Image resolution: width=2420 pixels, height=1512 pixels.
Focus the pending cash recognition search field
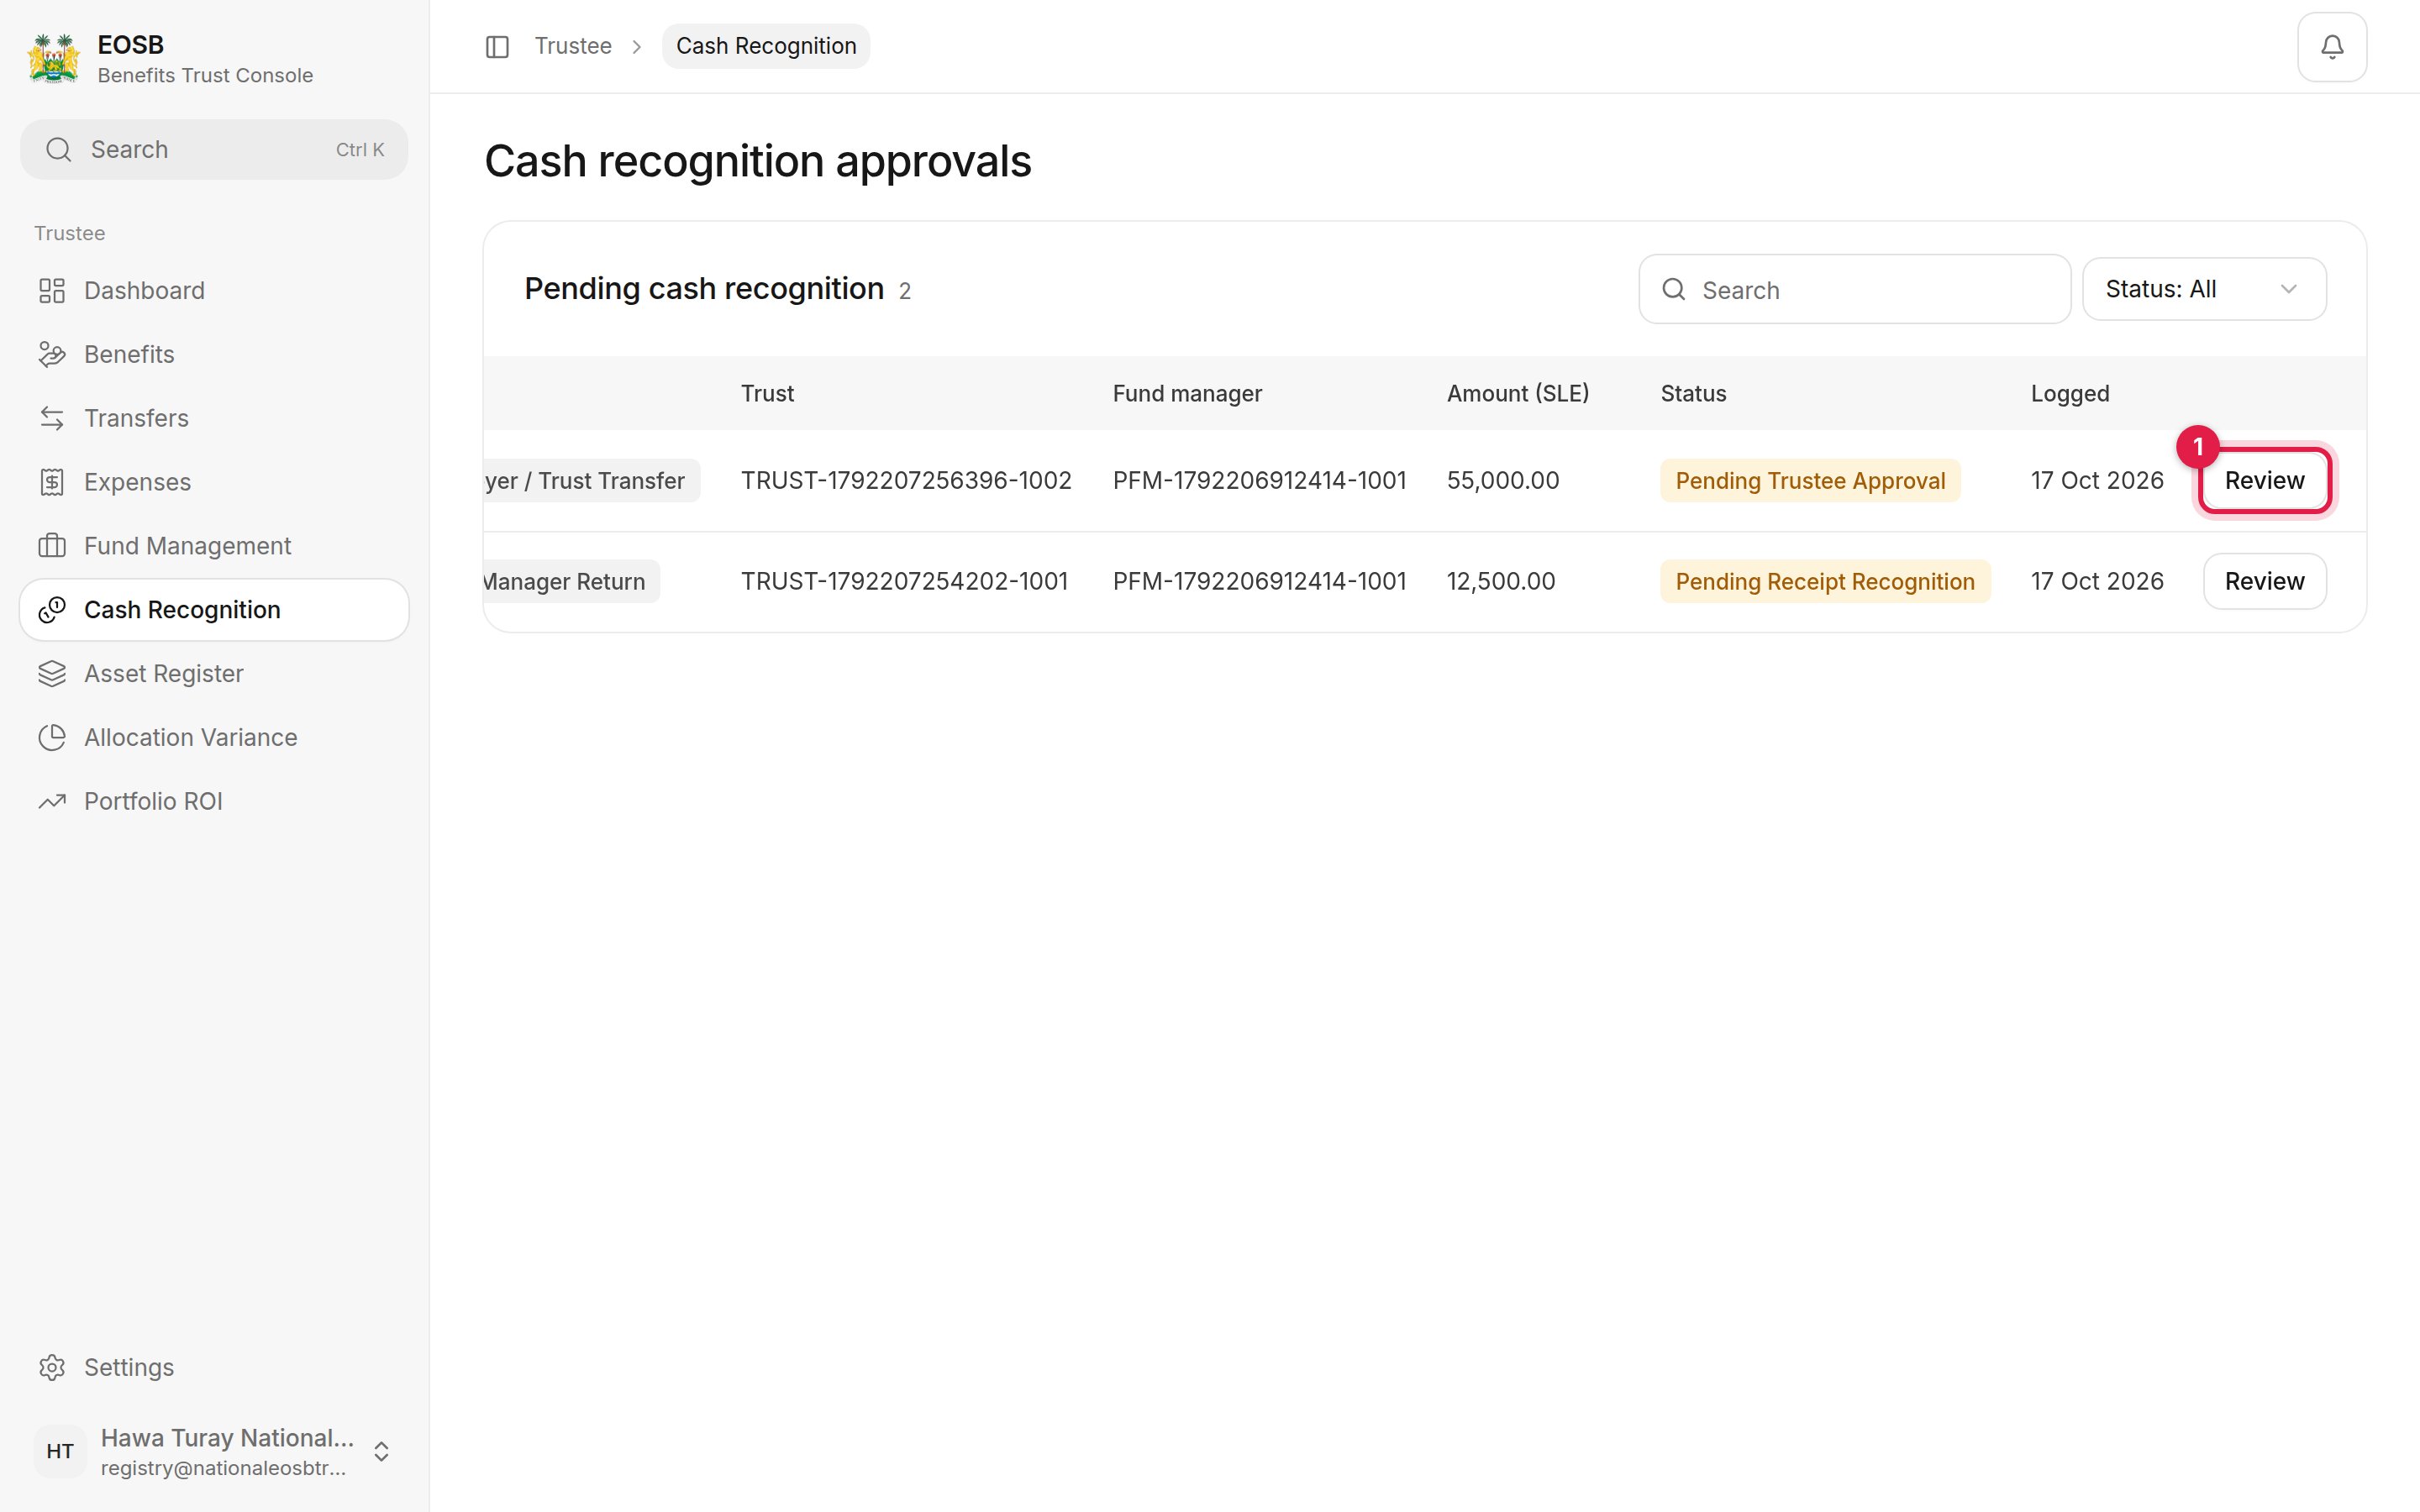coord(1854,289)
